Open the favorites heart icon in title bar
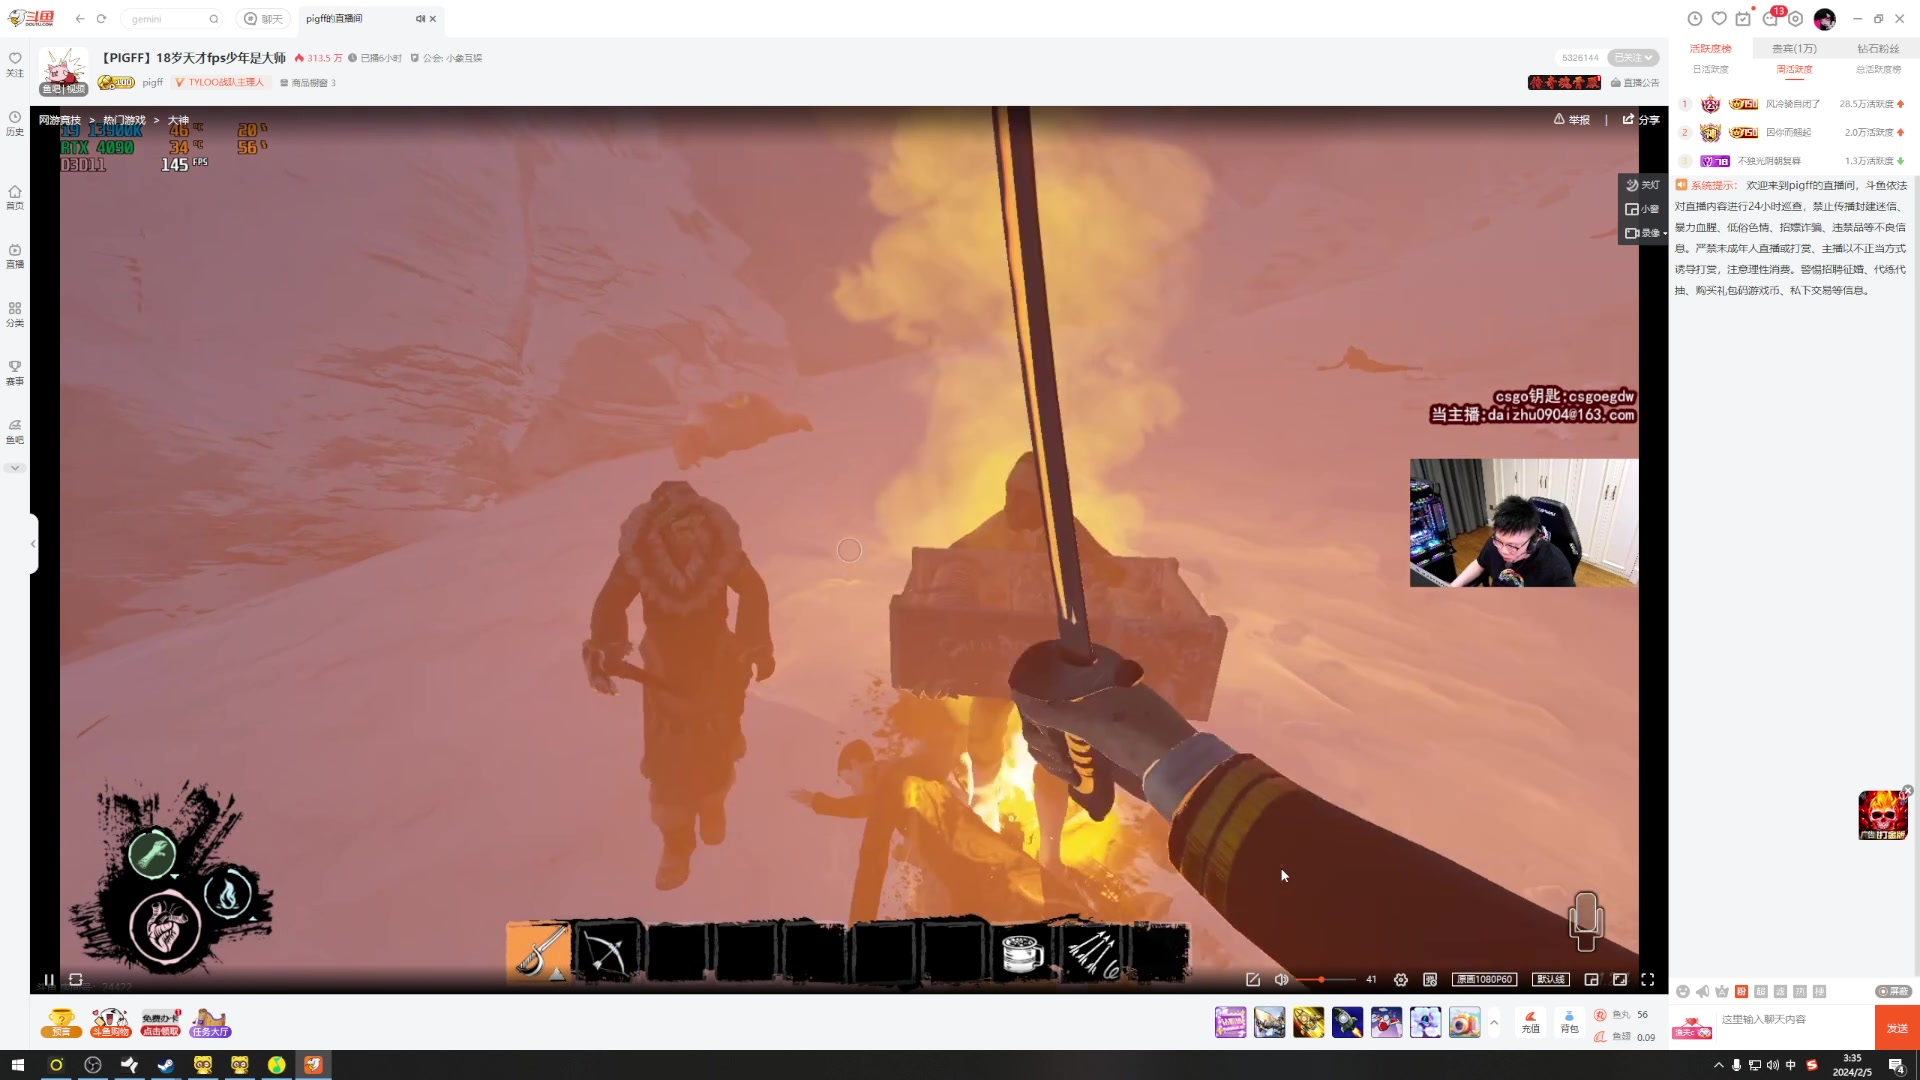 pos(1719,19)
